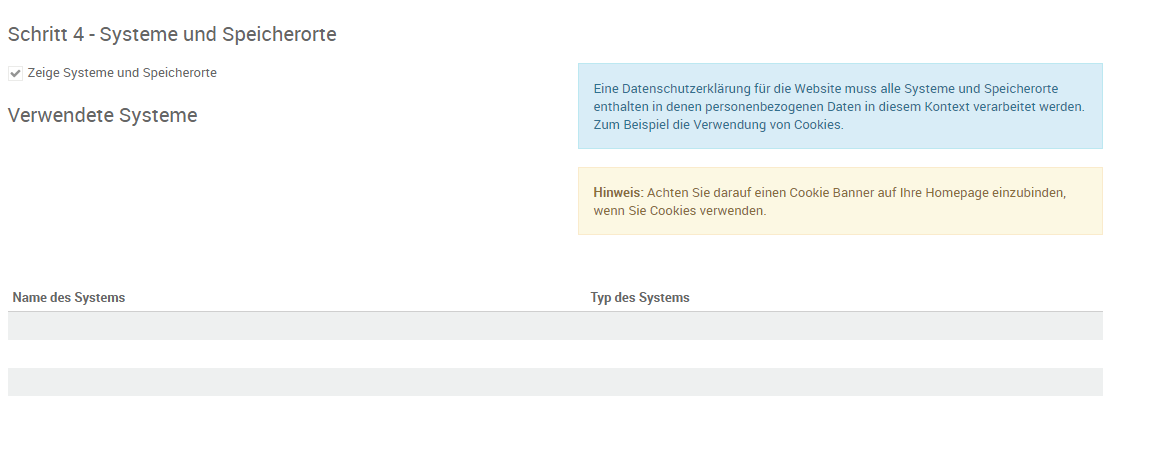Click 'wenn Sie Cookies verwenden' hint line

click(x=679, y=211)
